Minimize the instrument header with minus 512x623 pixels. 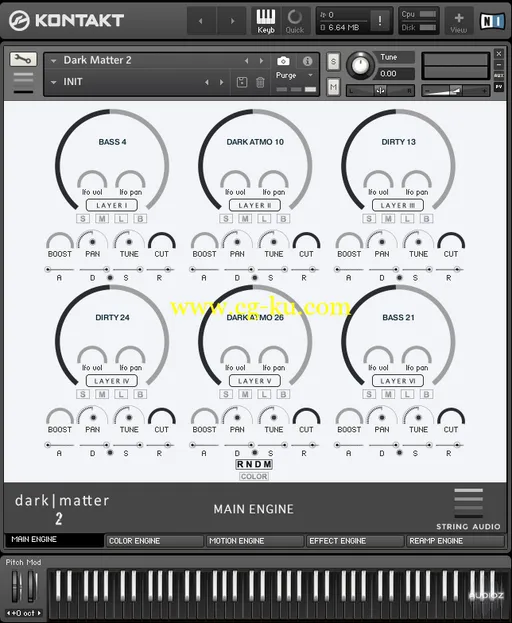click(499, 64)
